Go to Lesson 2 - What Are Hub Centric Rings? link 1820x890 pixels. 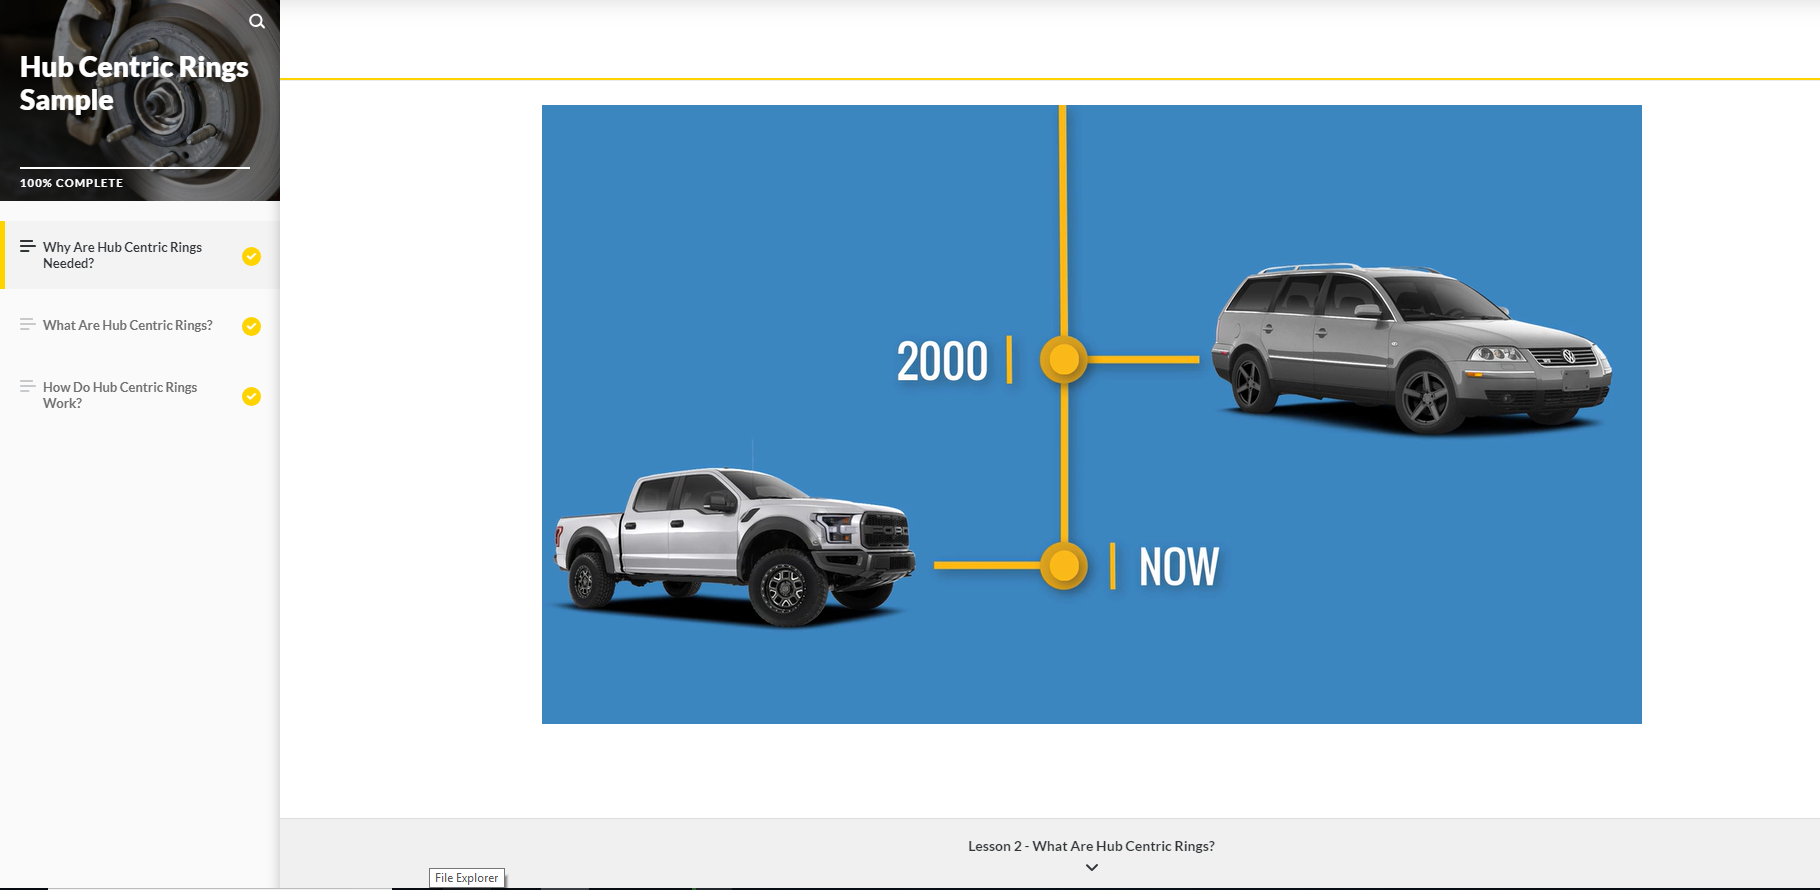[1091, 846]
